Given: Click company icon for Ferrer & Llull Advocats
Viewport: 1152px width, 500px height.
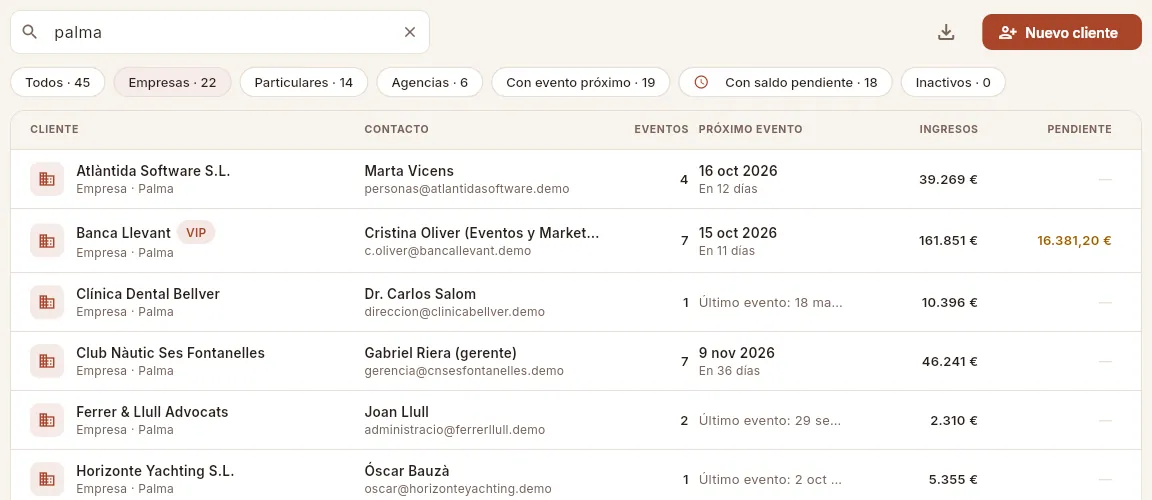Looking at the screenshot, I should (47, 420).
